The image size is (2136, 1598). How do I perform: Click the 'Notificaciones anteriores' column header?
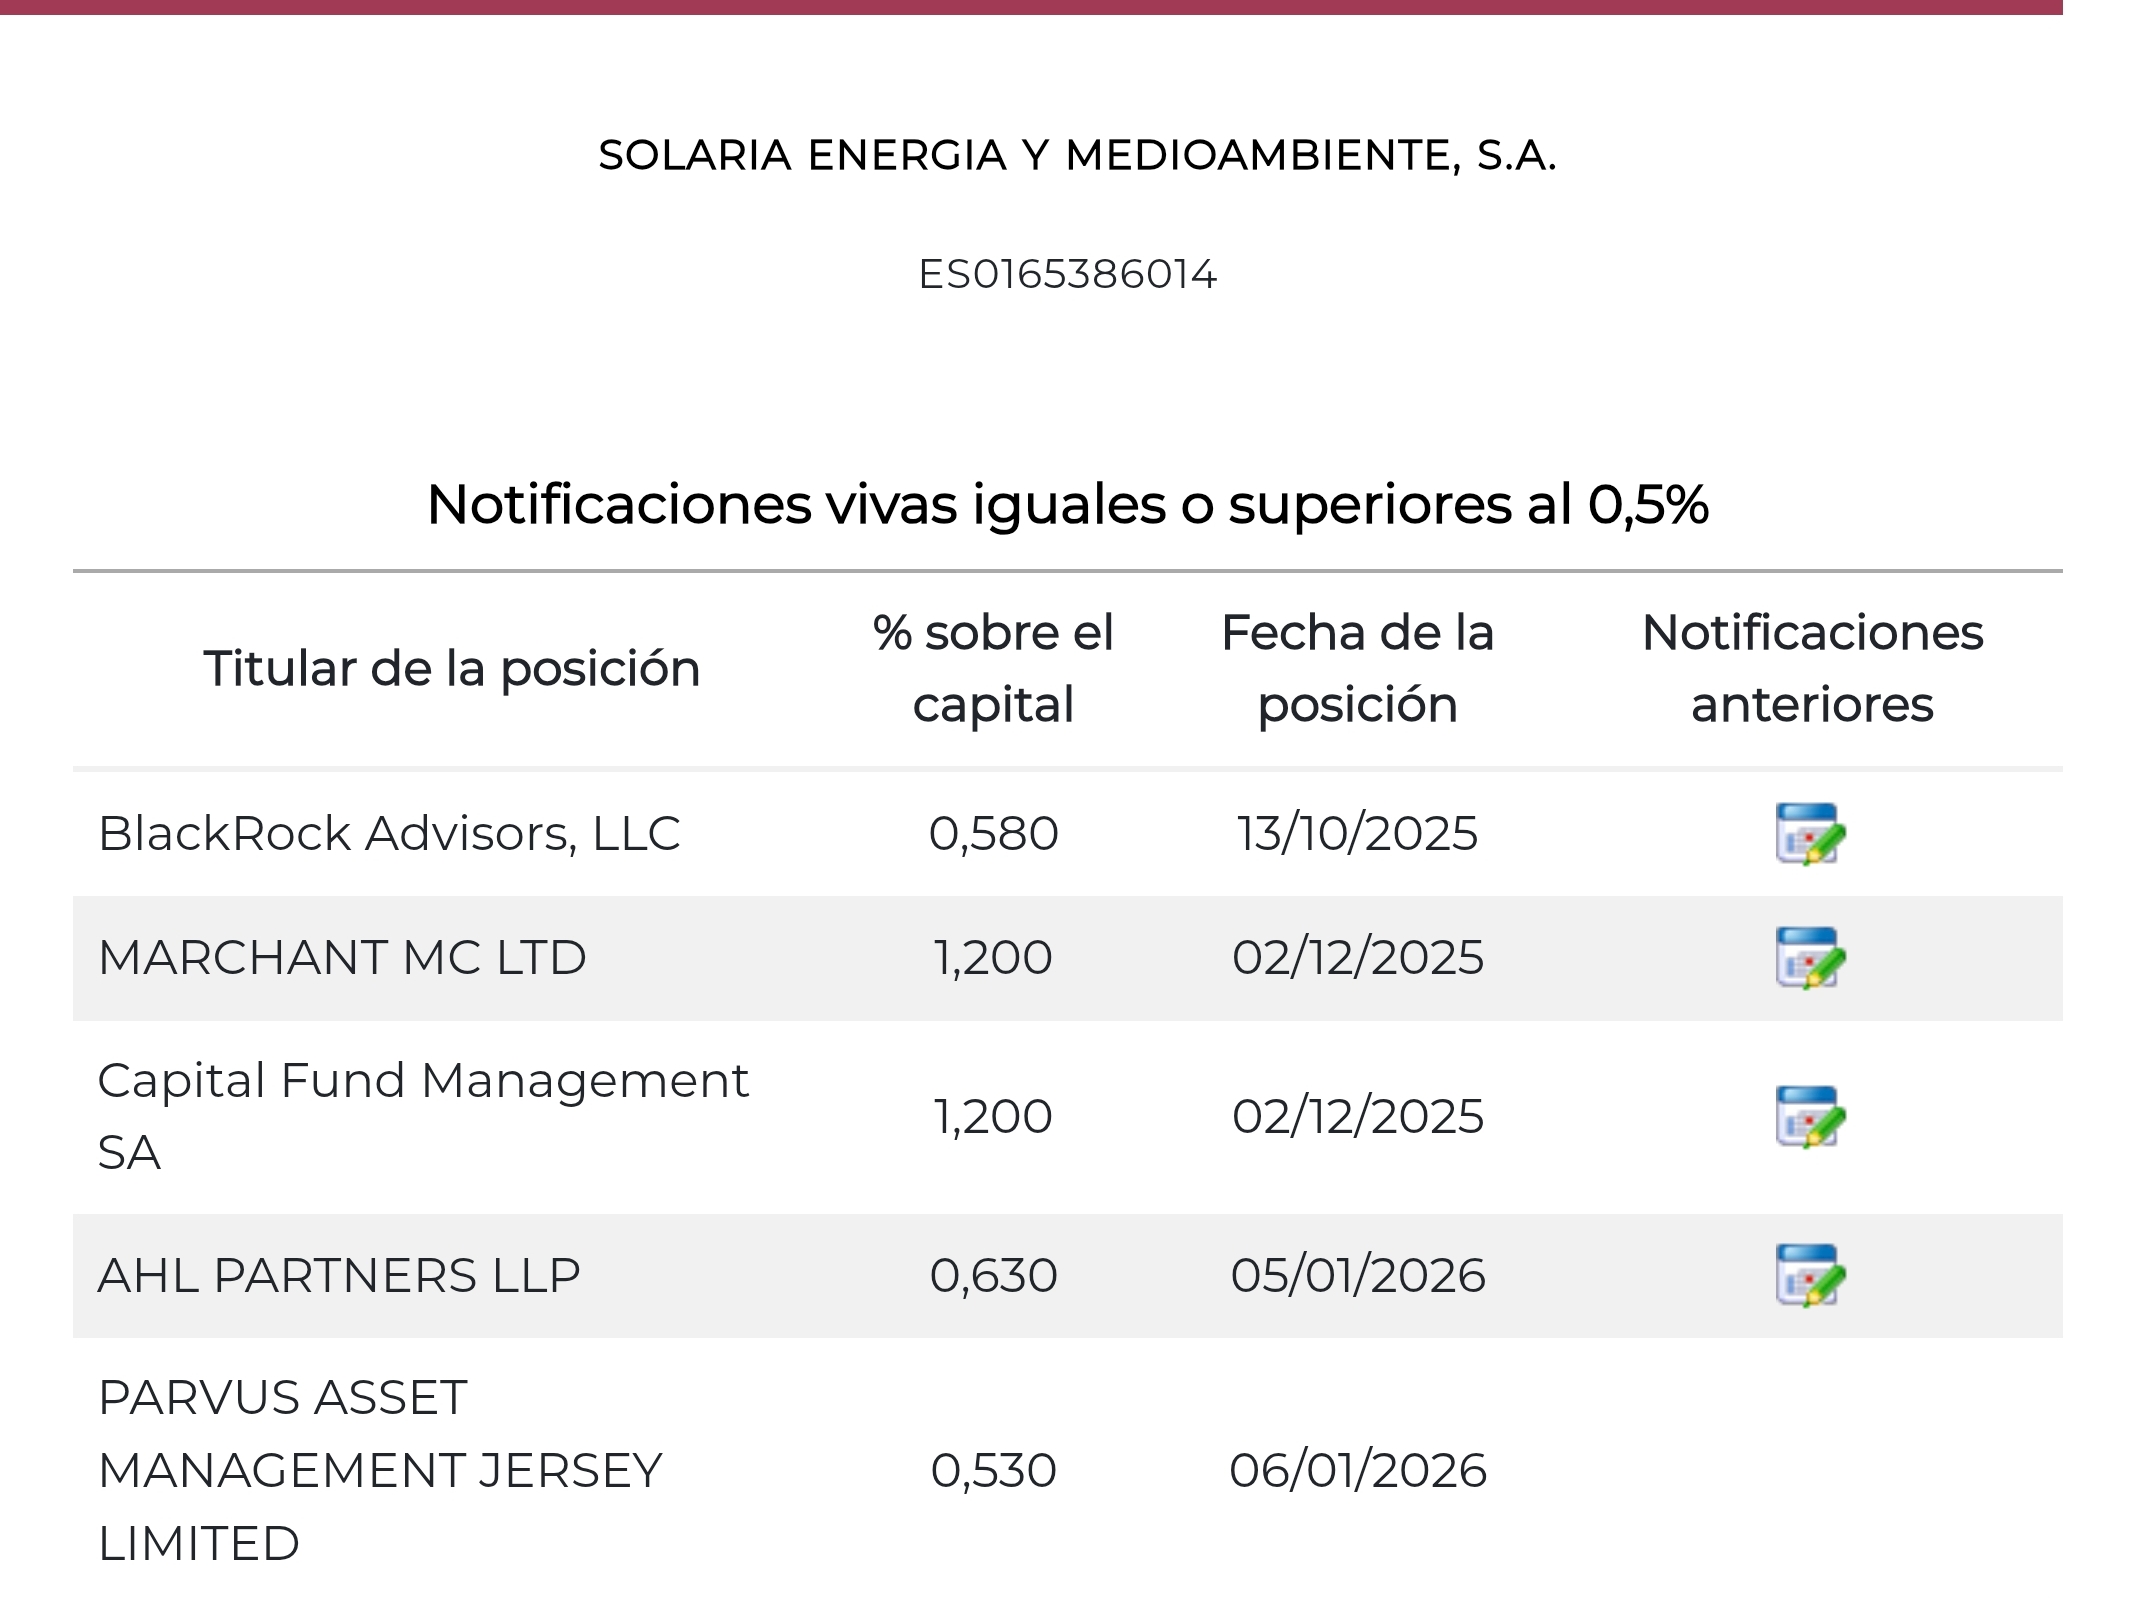[1811, 668]
